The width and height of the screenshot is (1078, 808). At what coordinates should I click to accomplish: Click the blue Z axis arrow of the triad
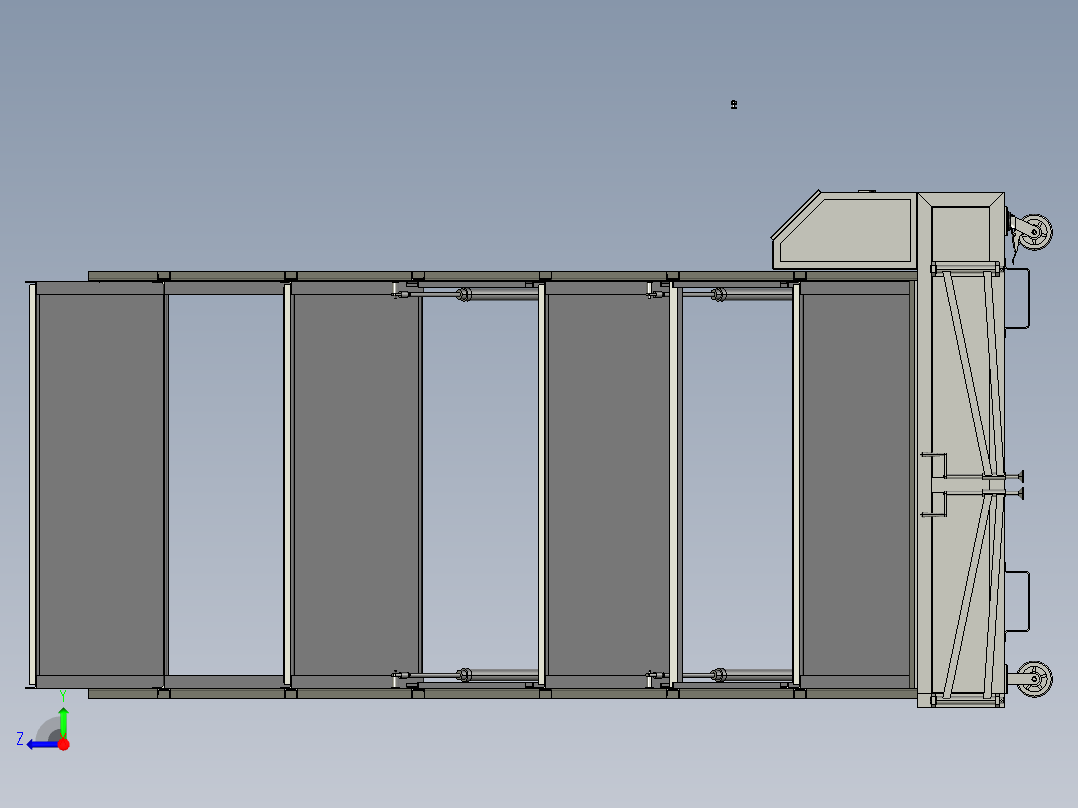[41, 745]
